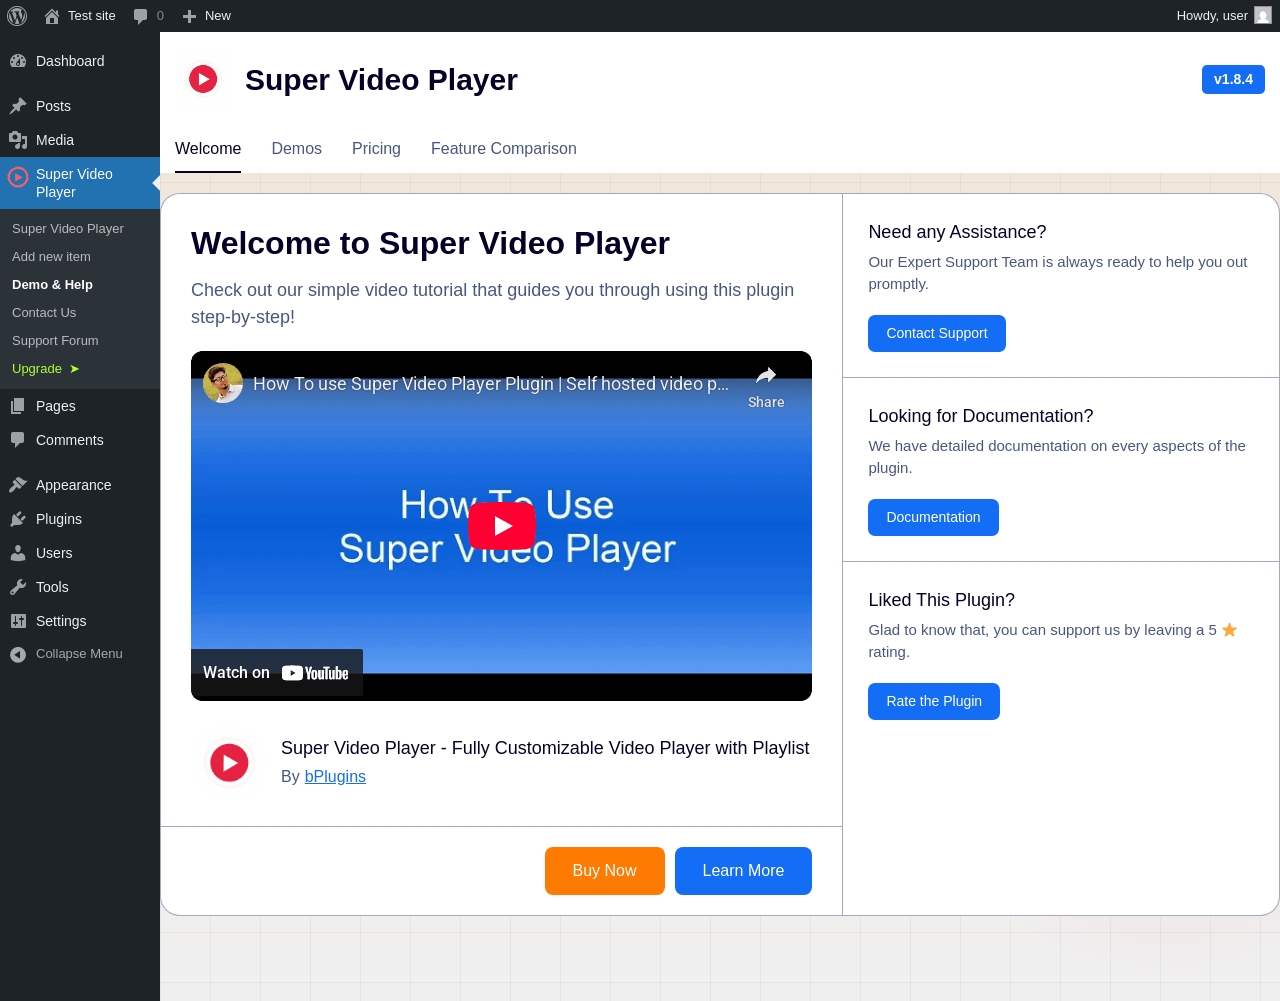Click the New label in admin bar
Image resolution: width=1280 pixels, height=1001 pixels.
tap(218, 16)
